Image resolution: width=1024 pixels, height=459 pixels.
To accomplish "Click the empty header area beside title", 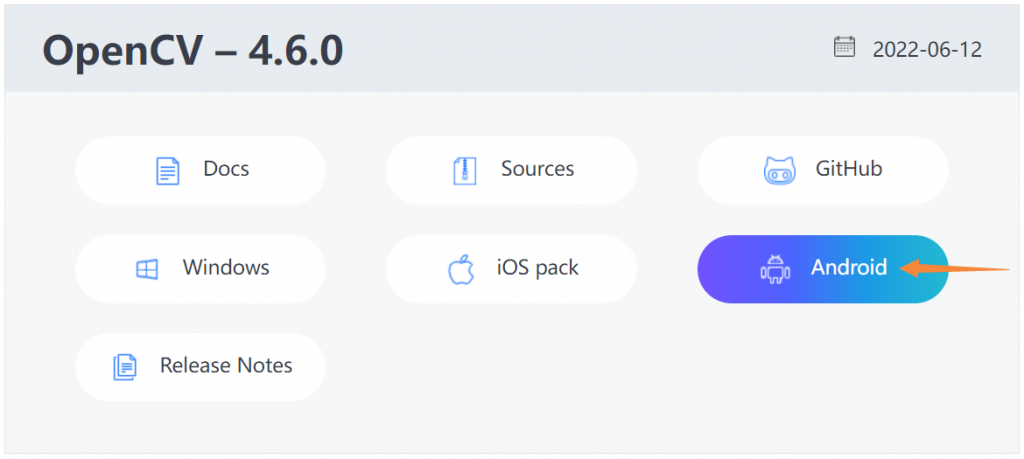I will 588,50.
